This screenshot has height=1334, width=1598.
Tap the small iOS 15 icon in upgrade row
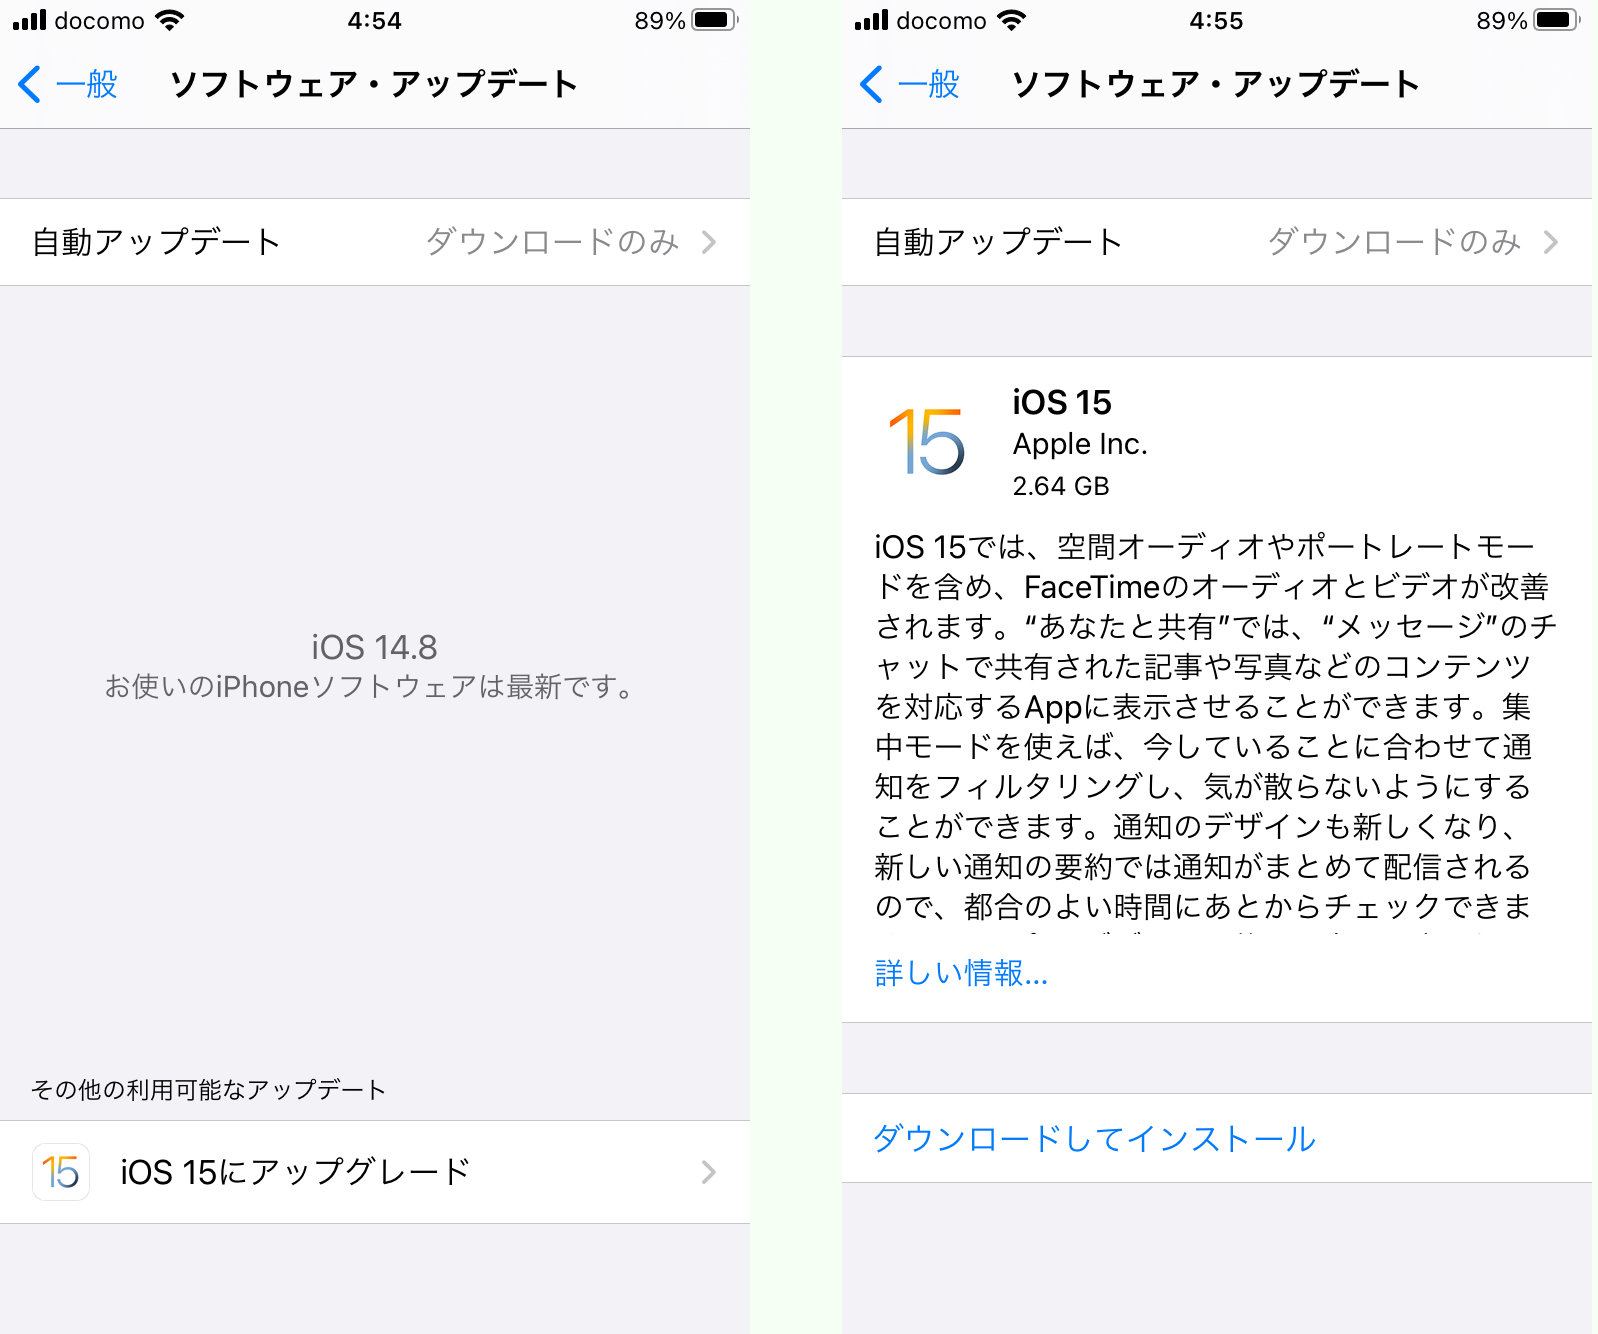point(61,1172)
